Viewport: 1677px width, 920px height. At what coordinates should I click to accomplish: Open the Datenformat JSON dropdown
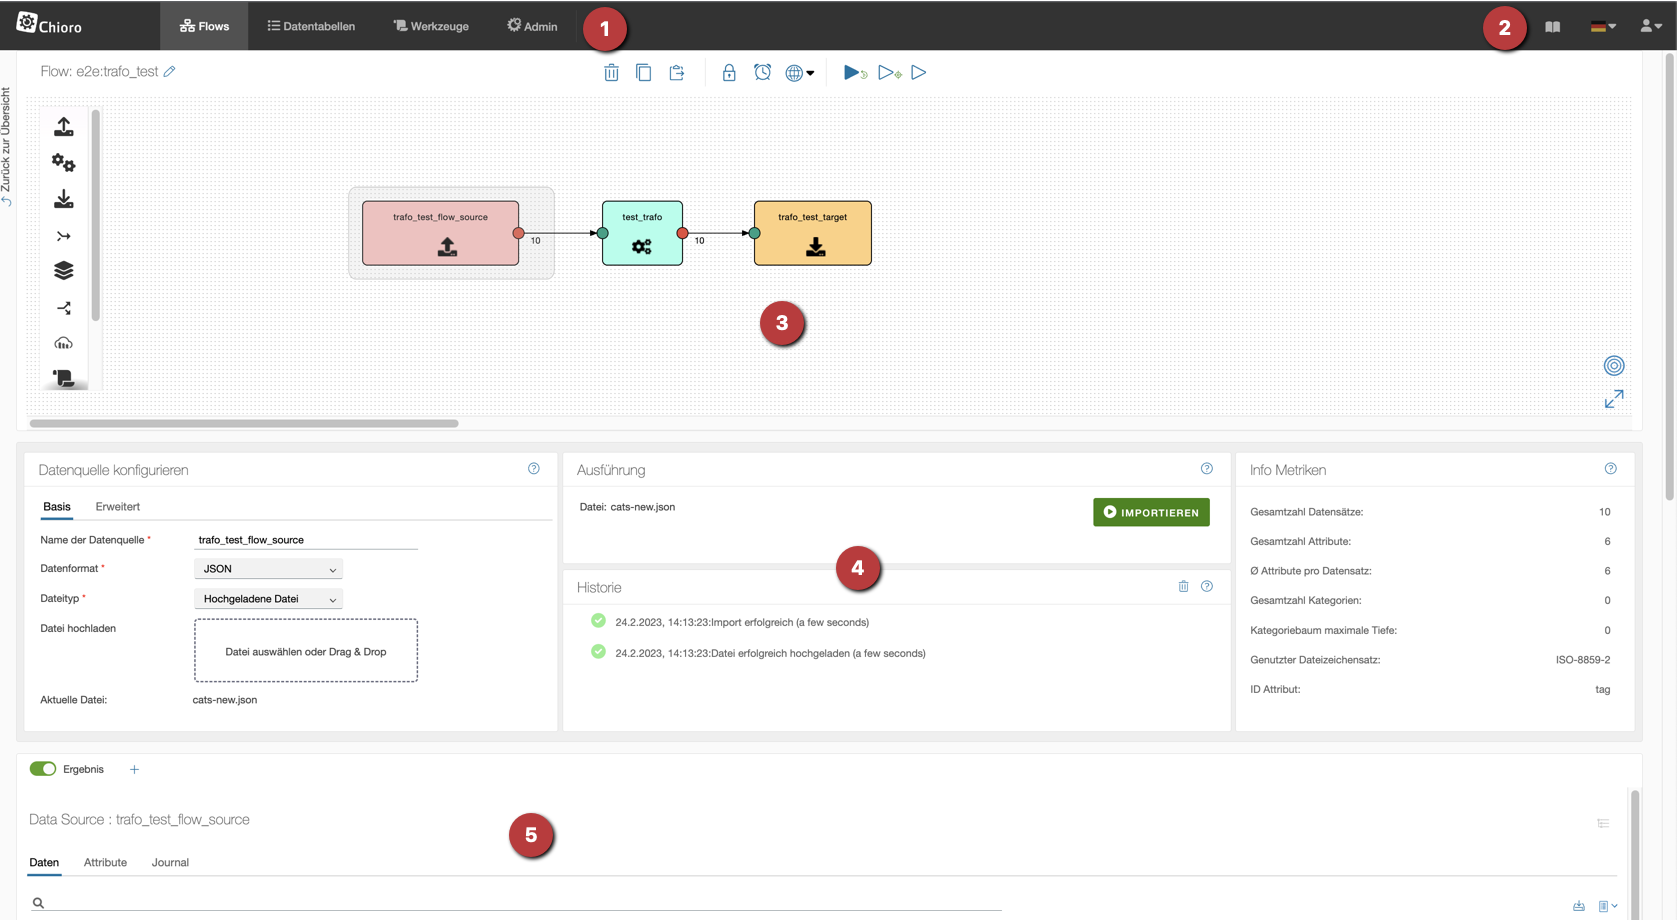268,569
